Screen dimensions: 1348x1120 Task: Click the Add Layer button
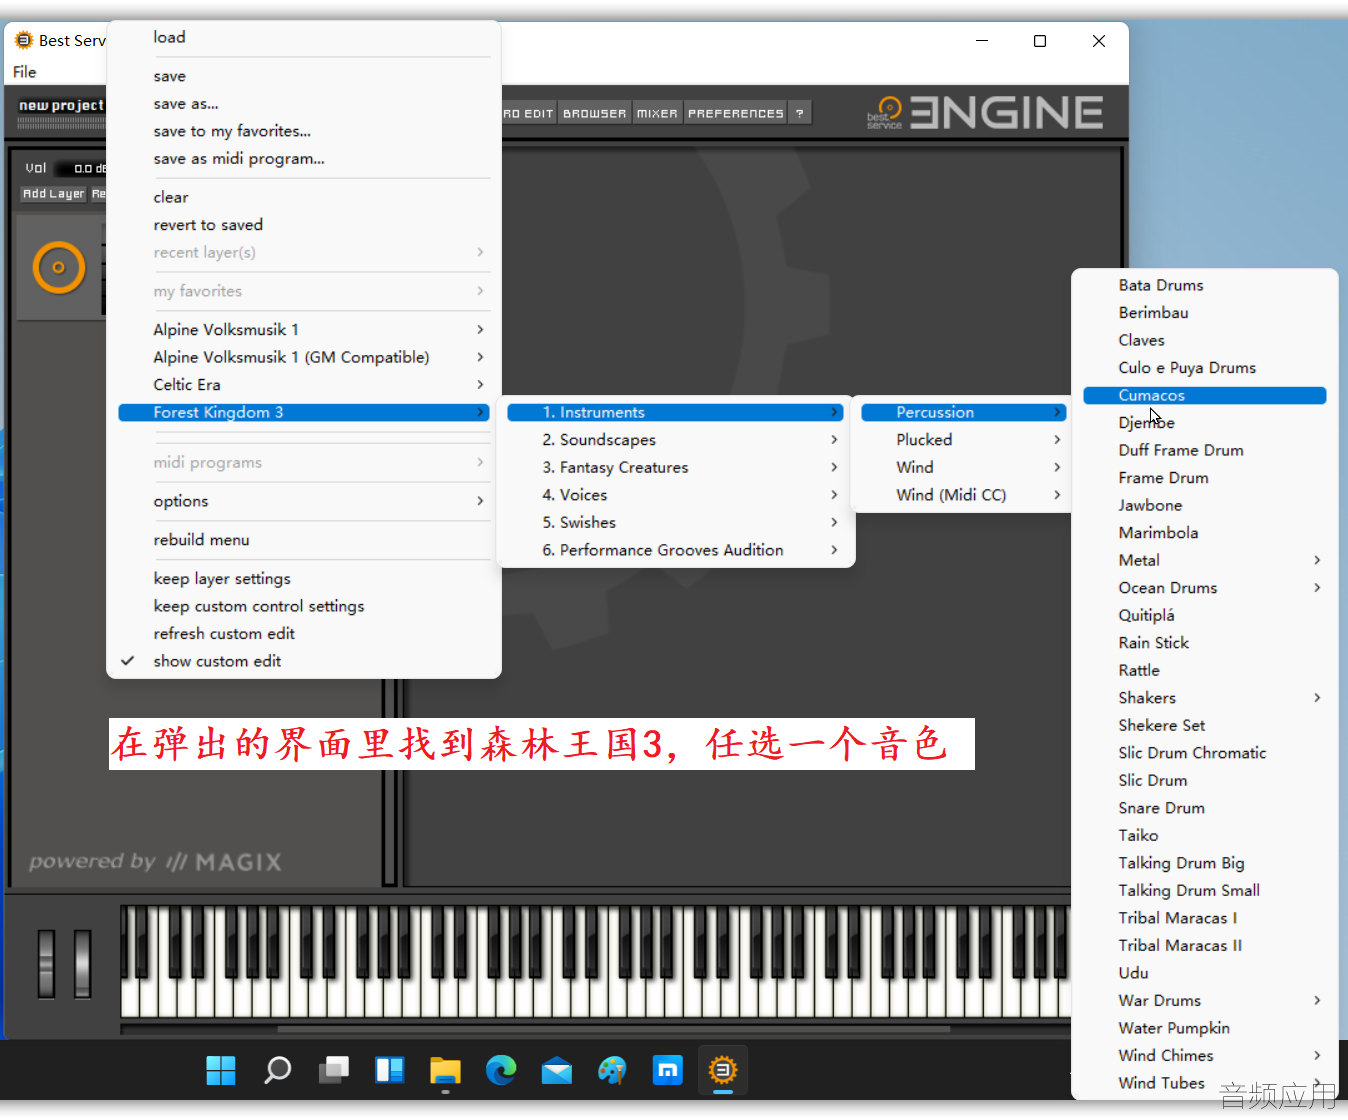tap(54, 194)
